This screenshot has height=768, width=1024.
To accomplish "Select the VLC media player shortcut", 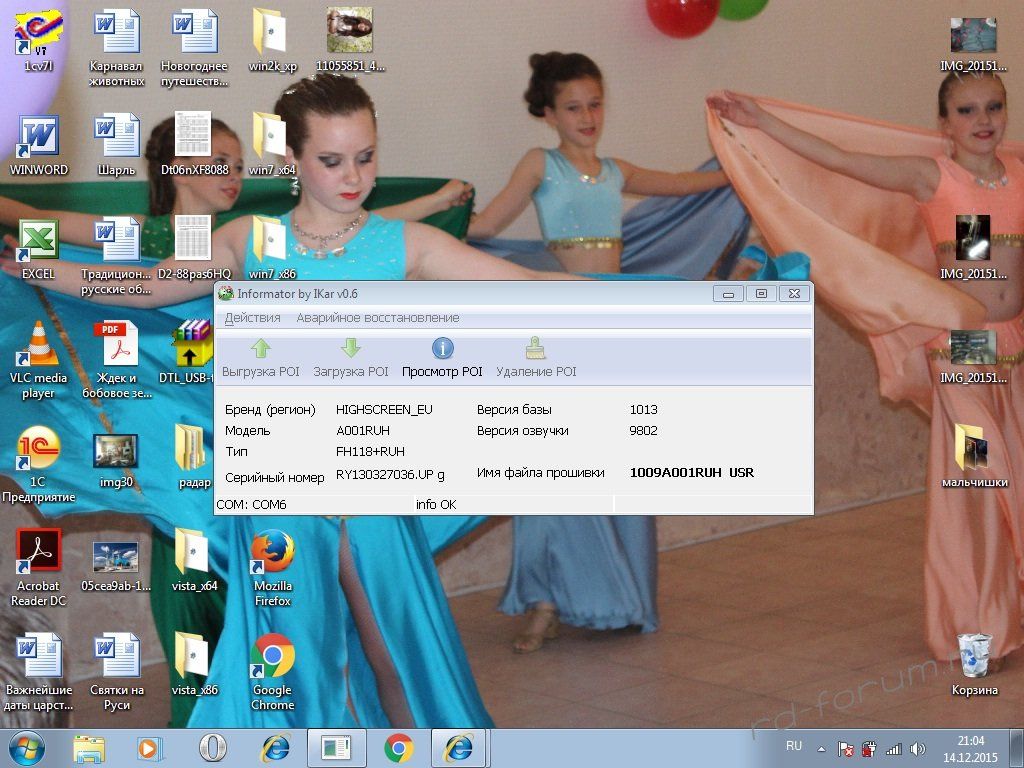I will [38, 360].
